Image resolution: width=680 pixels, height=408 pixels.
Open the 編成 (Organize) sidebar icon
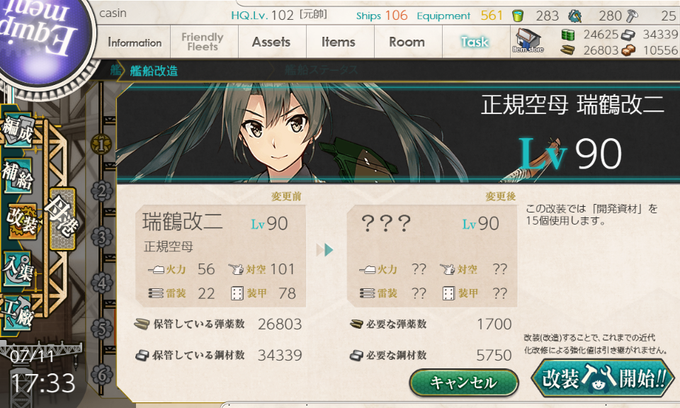pyautogui.click(x=18, y=130)
